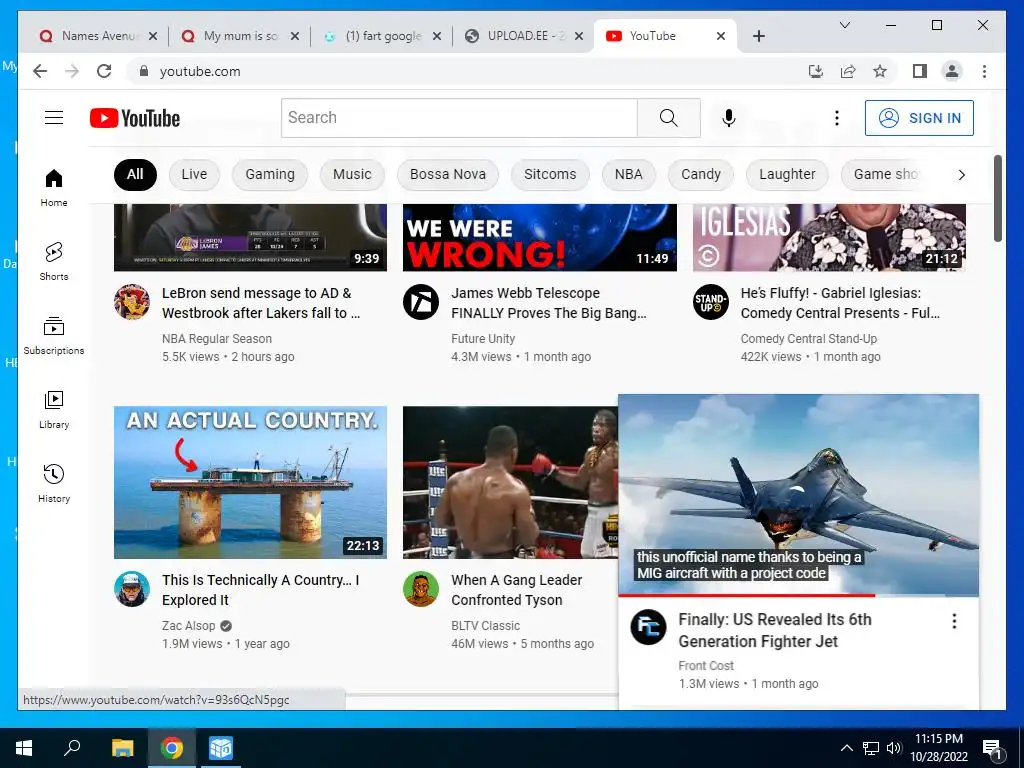Screen dimensions: 1024x768
Task: Open the YouTube hamburger guide menu
Action: coord(54,118)
